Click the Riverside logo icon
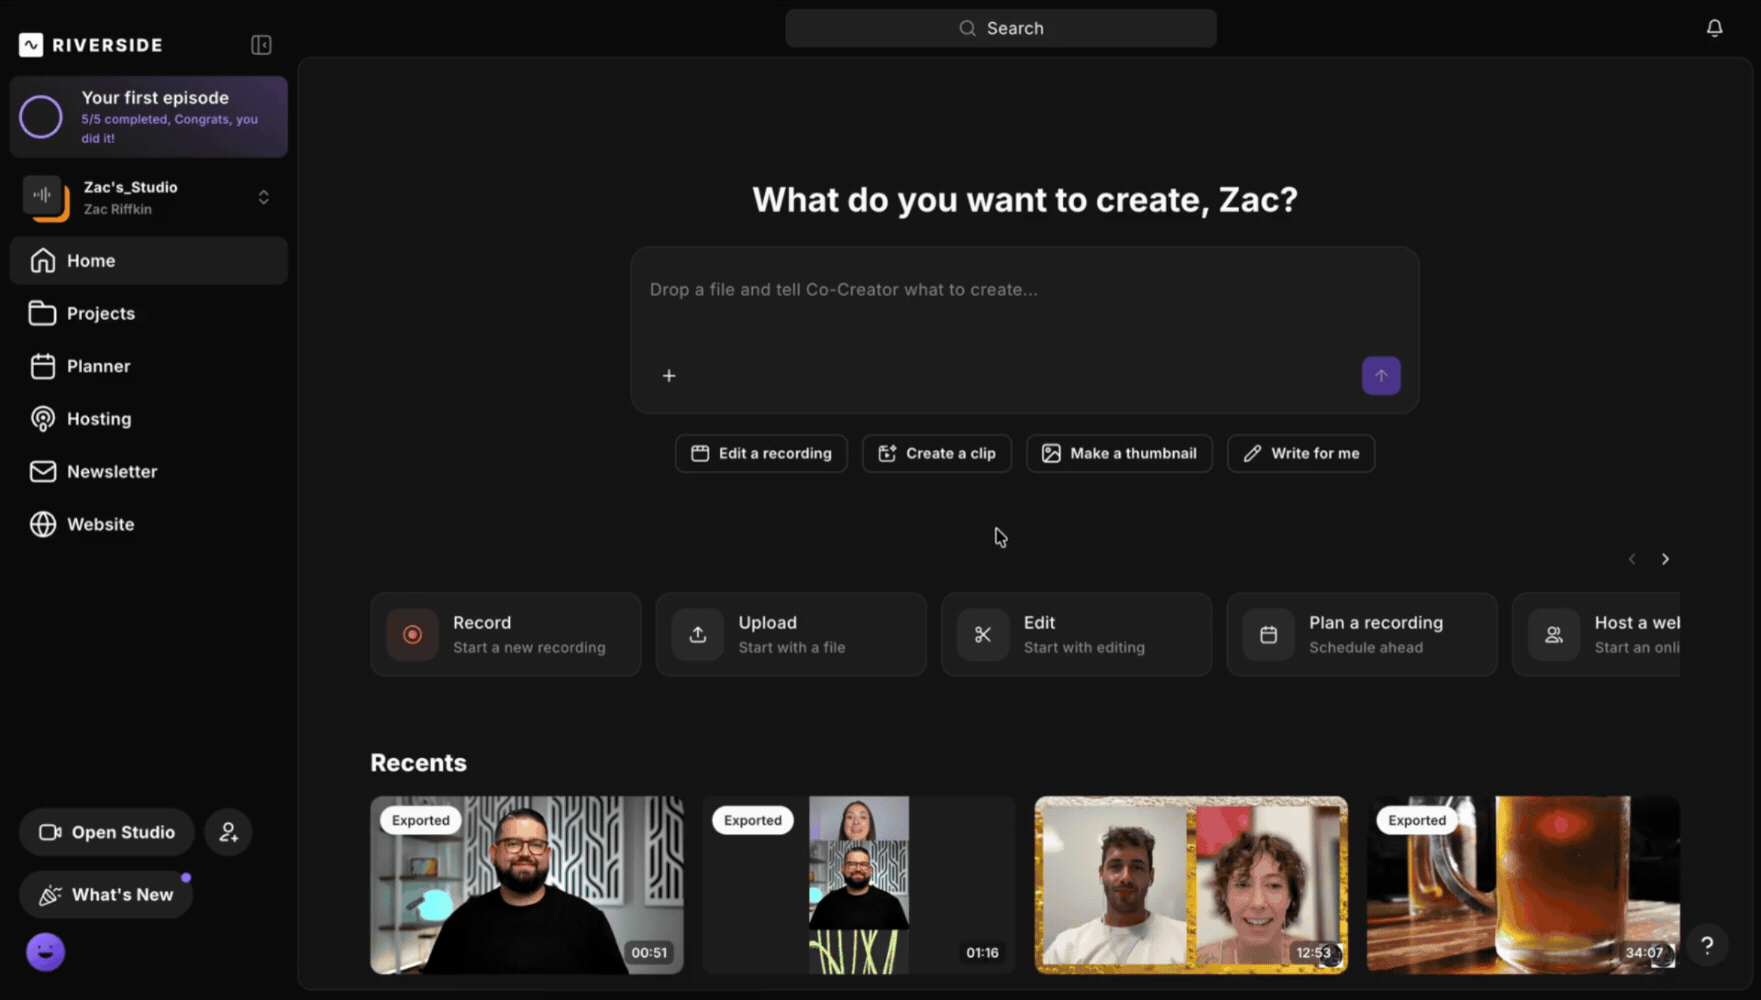Screen dimensions: 1761x1000 pos(31,45)
